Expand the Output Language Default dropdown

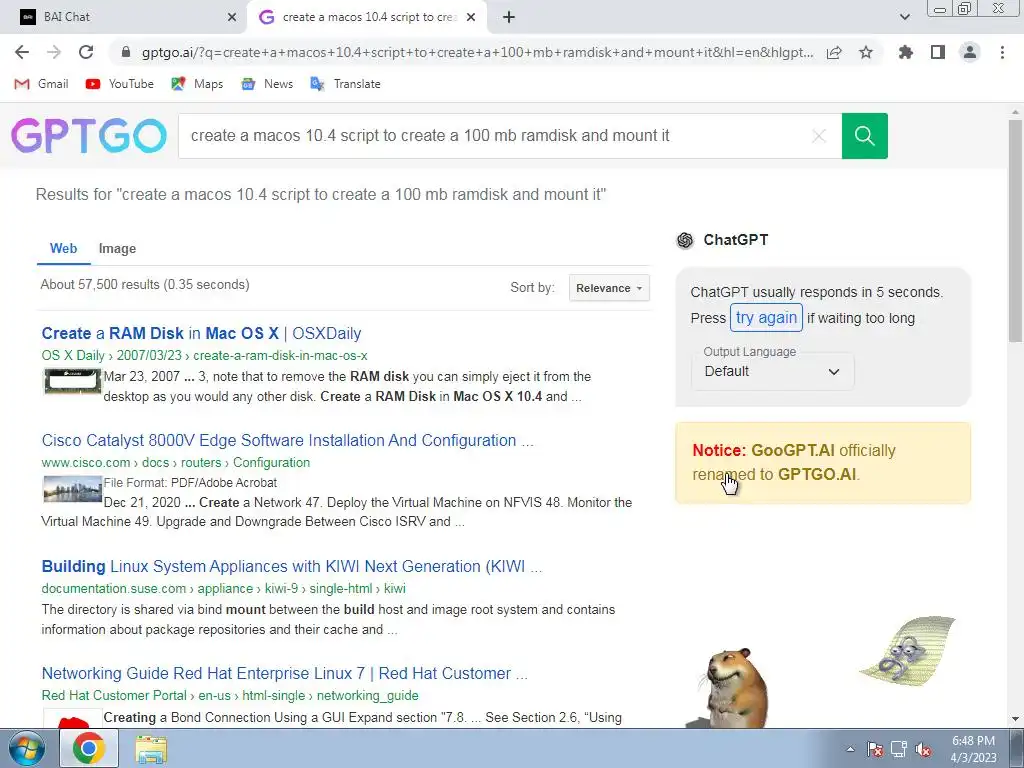point(773,371)
